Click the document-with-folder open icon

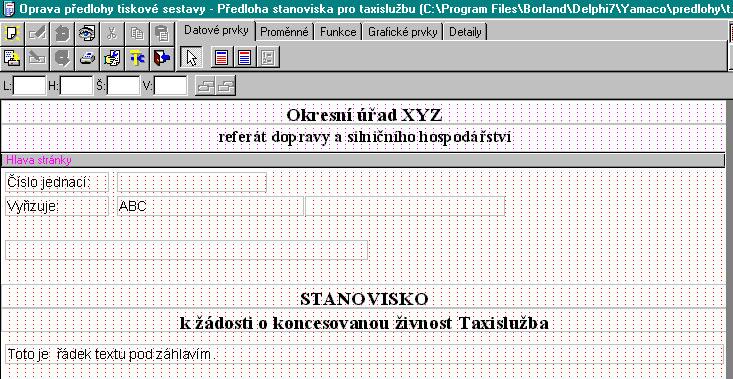[x=13, y=58]
